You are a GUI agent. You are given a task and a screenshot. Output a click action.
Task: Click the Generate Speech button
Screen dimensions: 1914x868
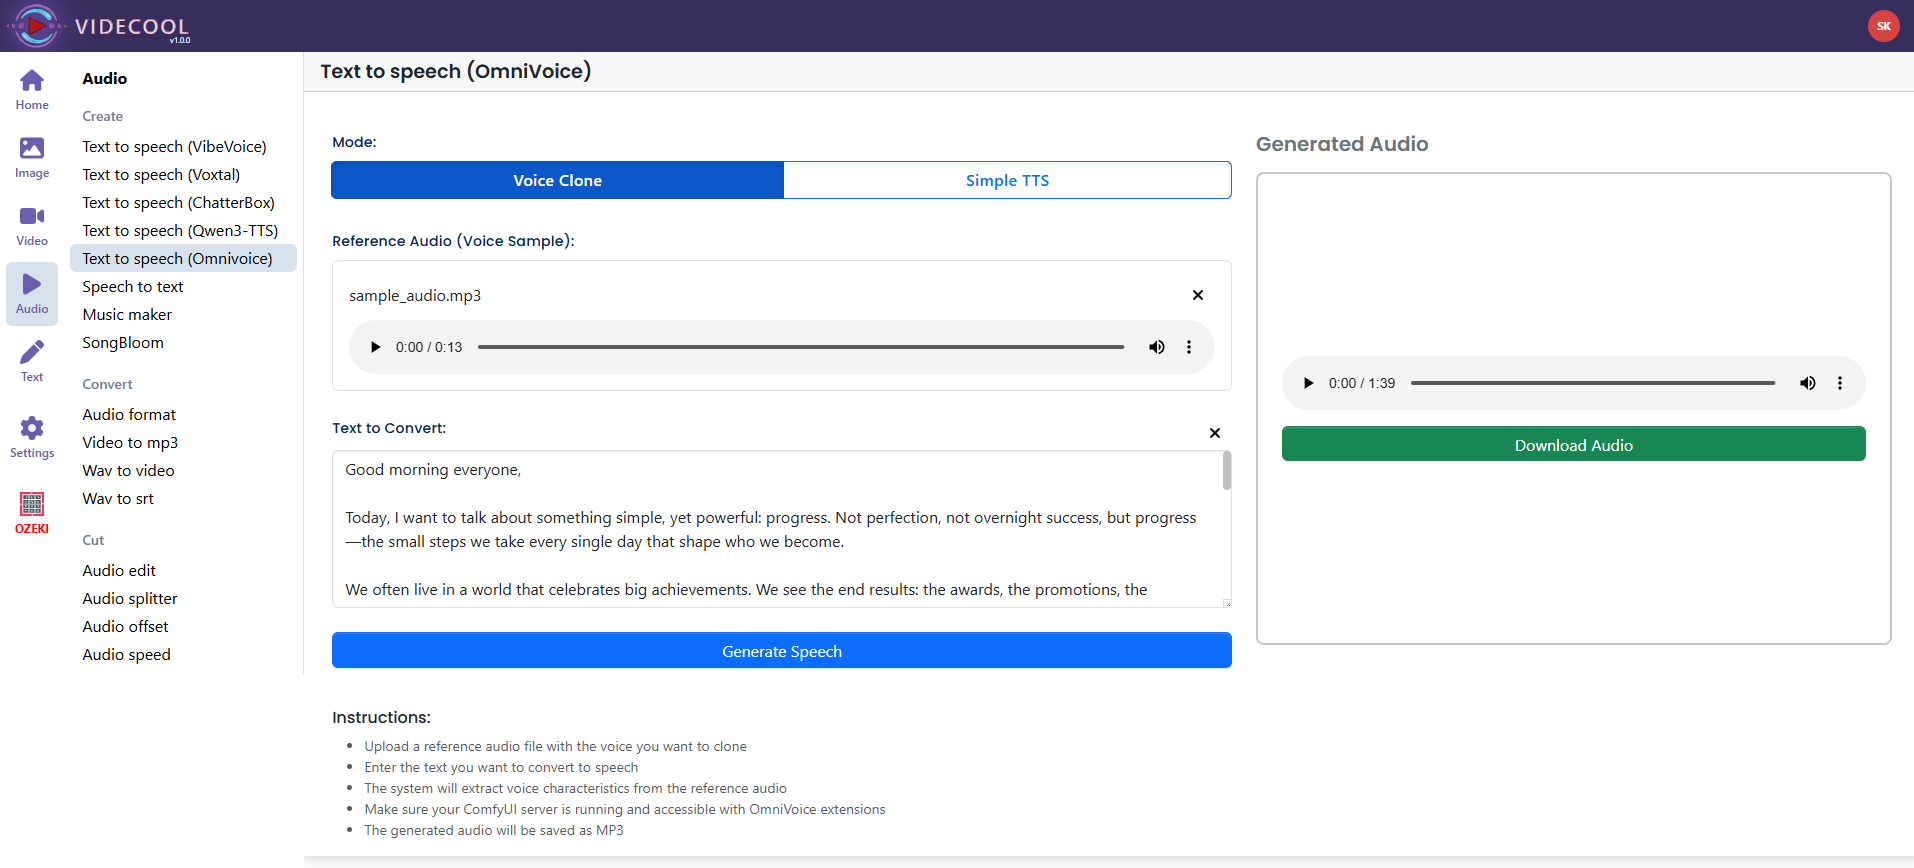click(781, 651)
